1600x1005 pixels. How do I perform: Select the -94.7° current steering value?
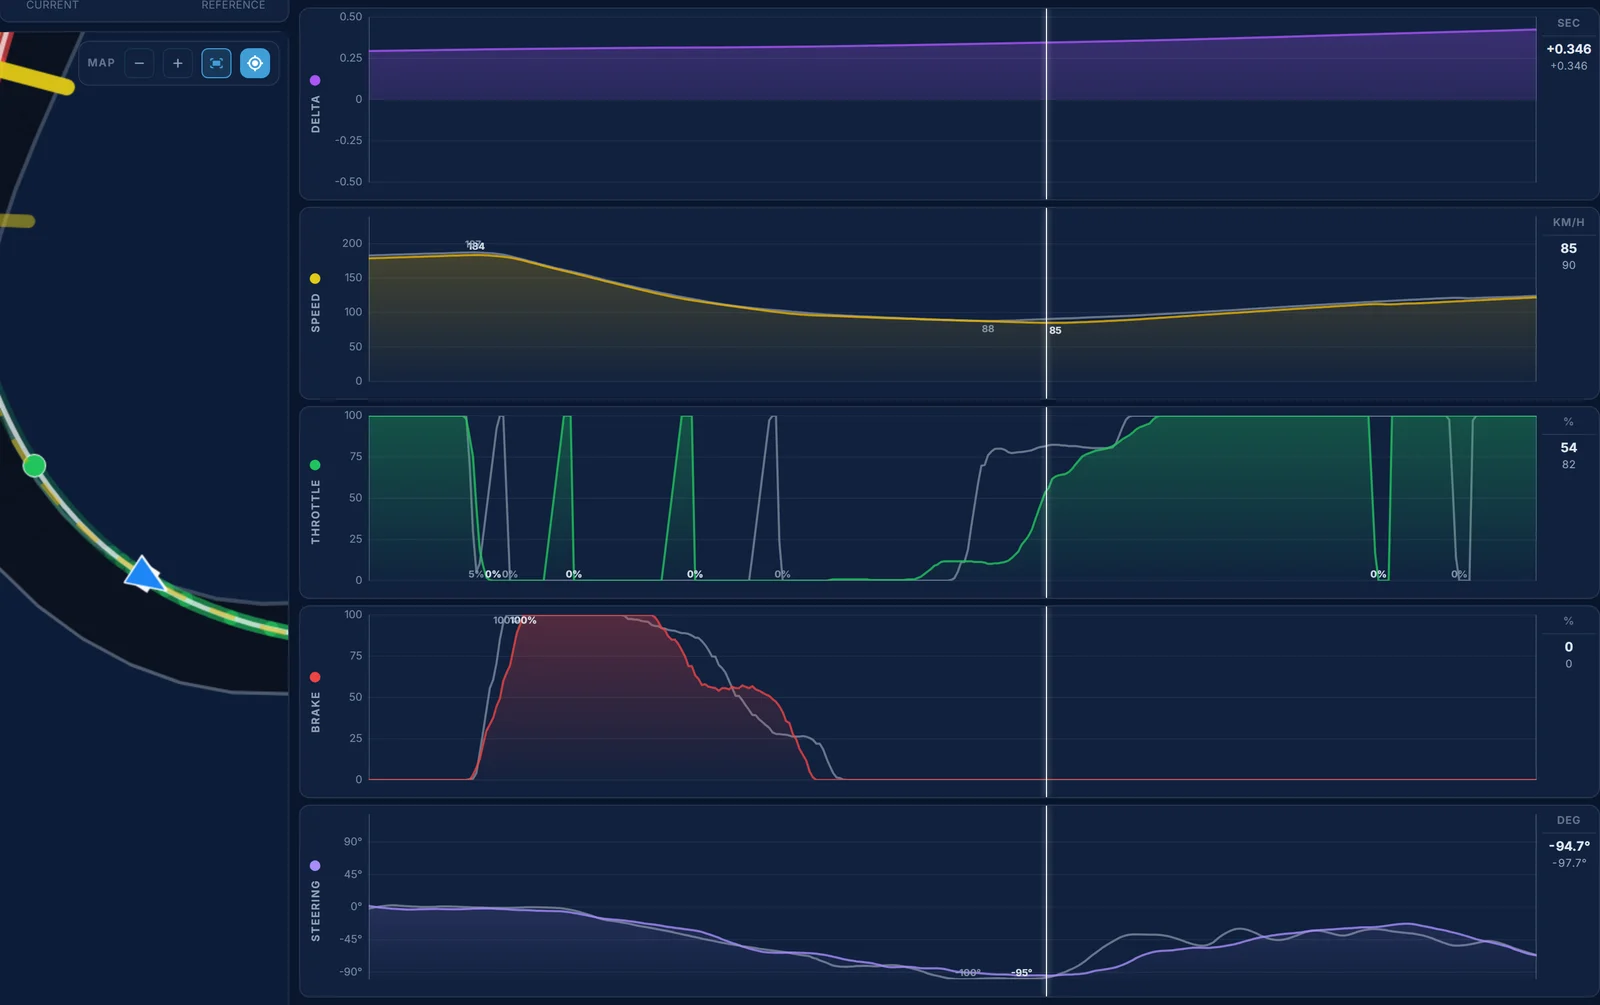[x=1568, y=846]
